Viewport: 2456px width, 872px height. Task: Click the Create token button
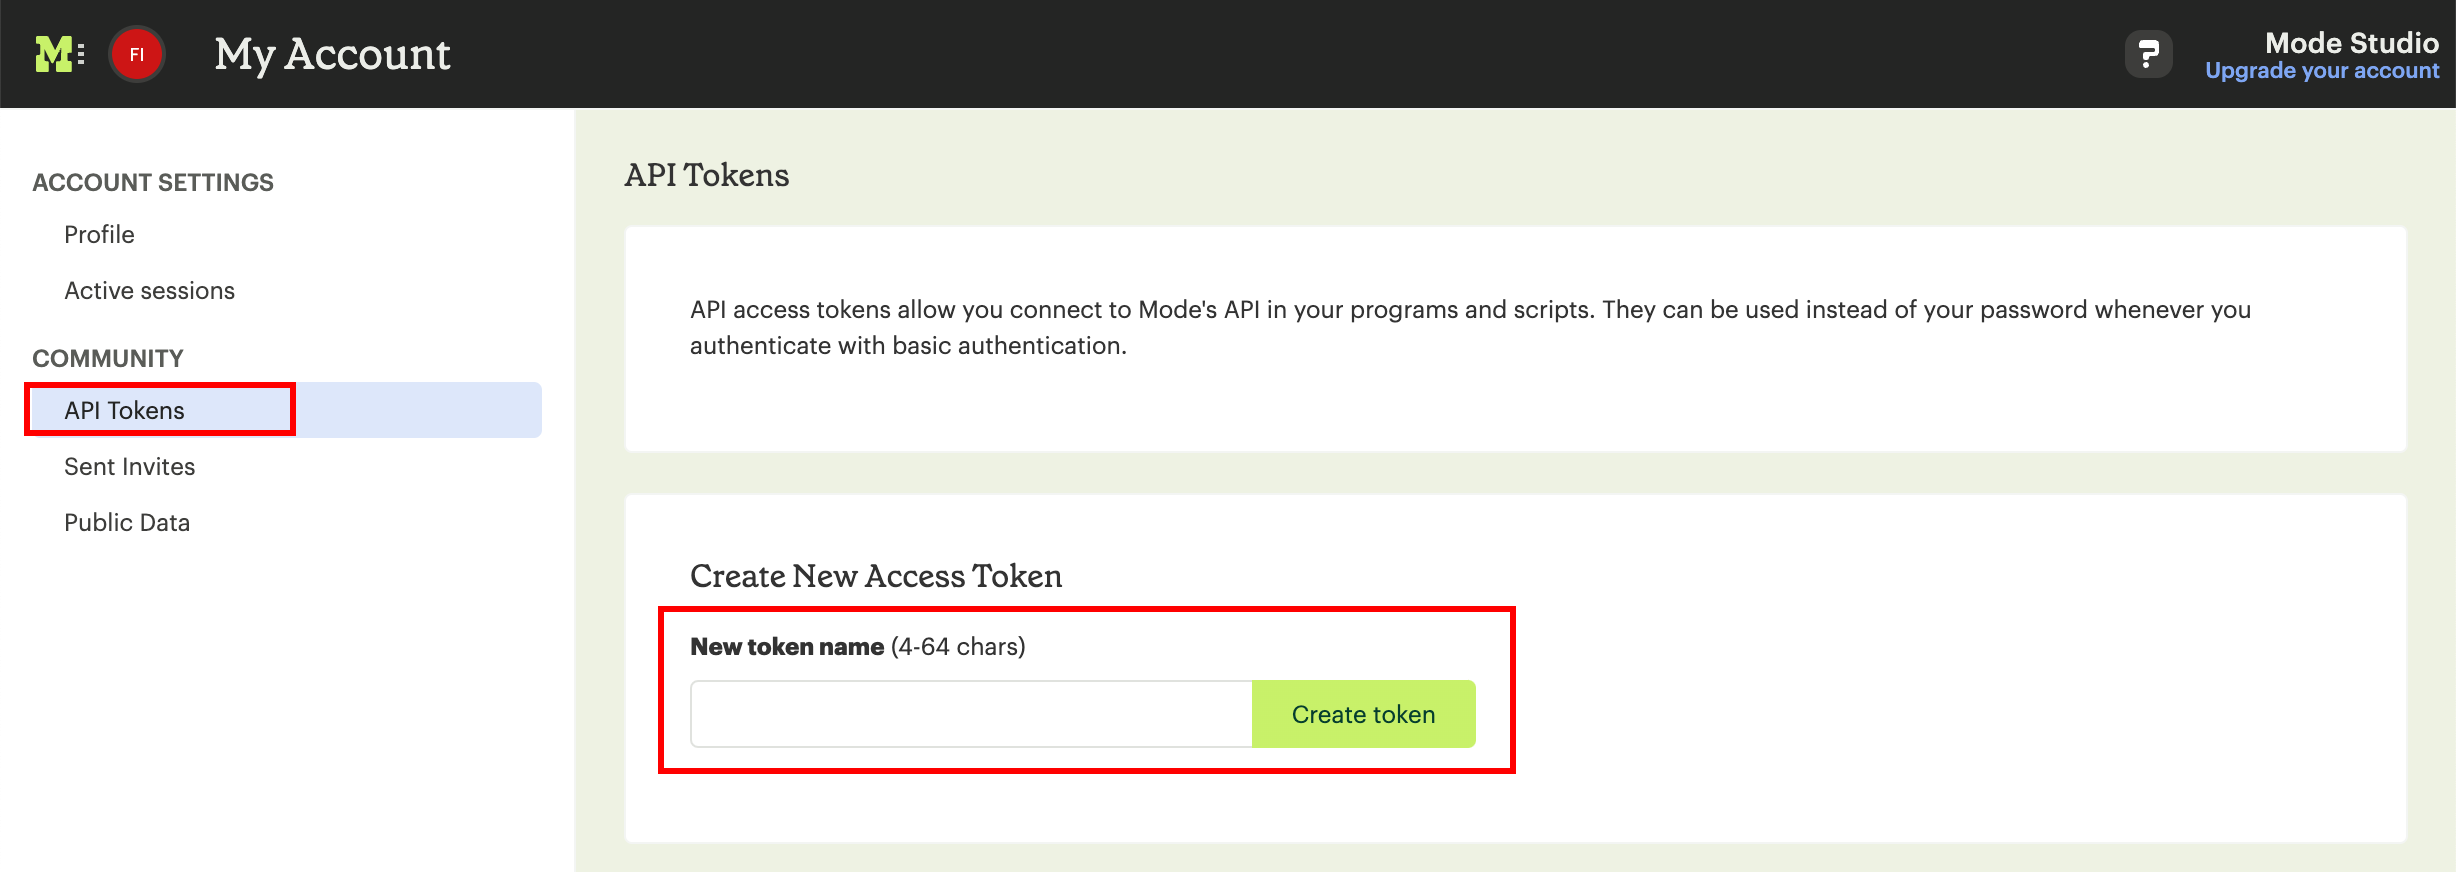pos(1363,714)
